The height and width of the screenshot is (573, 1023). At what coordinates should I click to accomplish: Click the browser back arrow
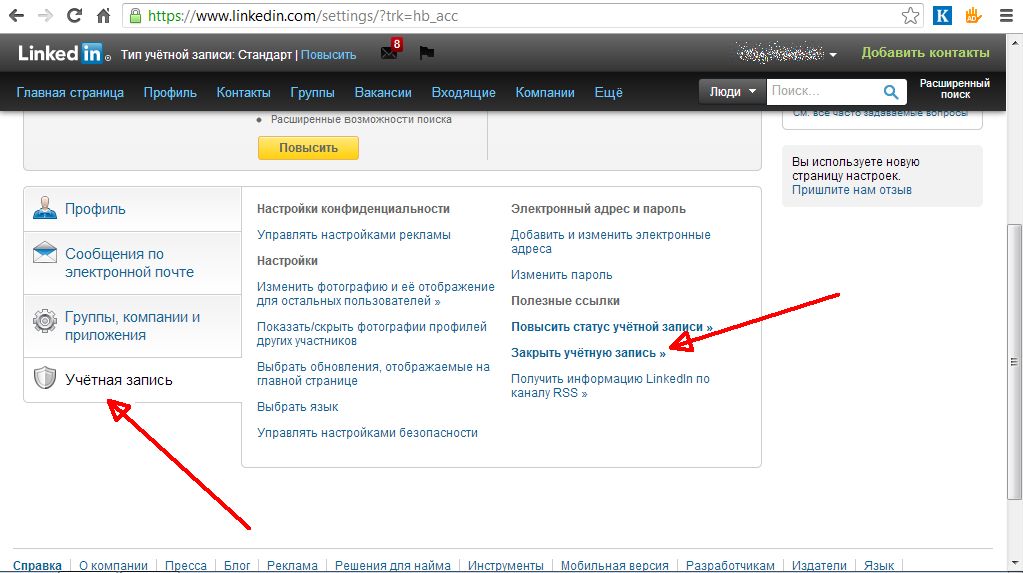point(16,16)
